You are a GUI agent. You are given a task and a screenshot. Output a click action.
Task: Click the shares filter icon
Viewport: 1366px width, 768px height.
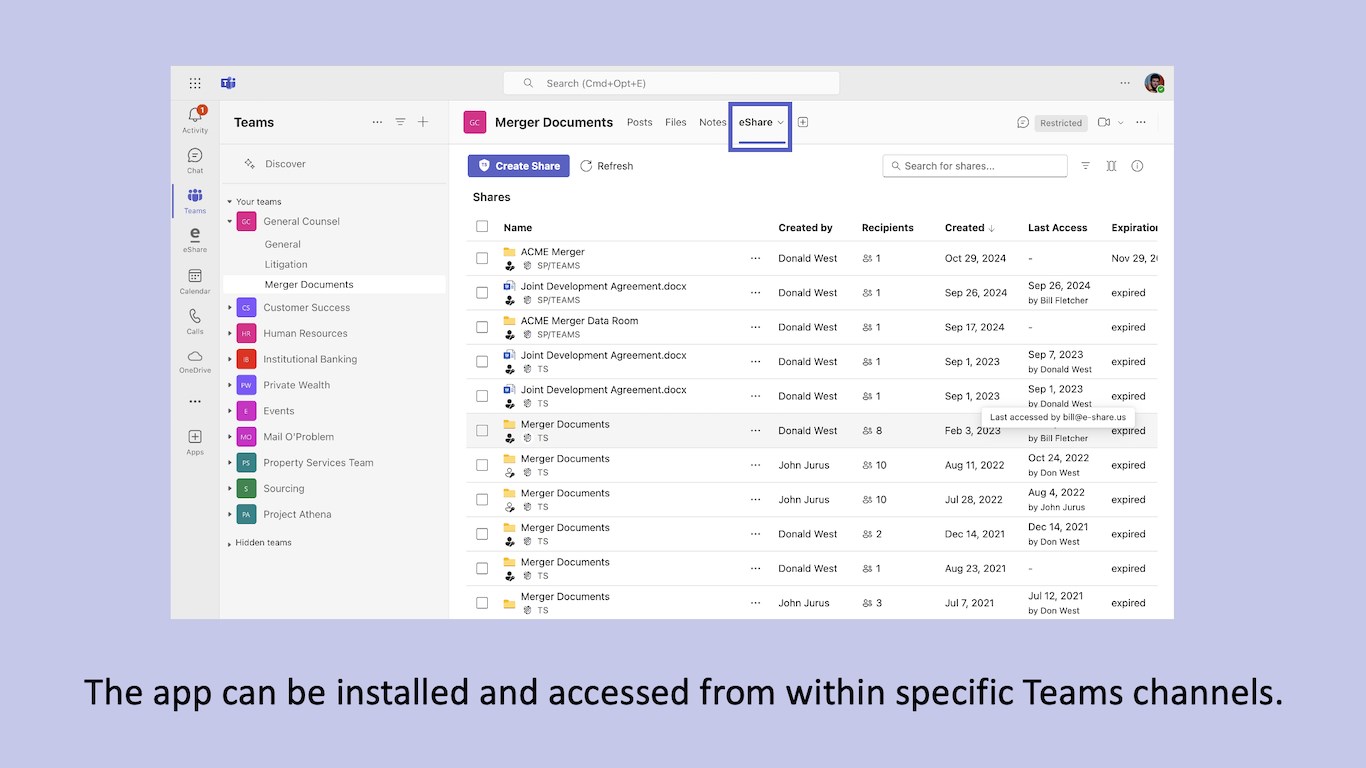tap(1085, 166)
